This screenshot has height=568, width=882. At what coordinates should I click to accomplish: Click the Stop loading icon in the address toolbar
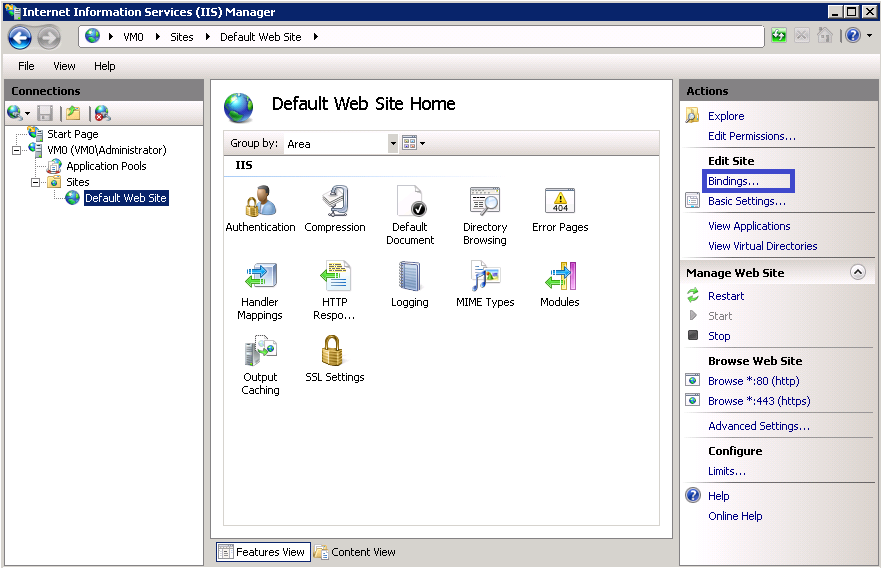coord(802,36)
